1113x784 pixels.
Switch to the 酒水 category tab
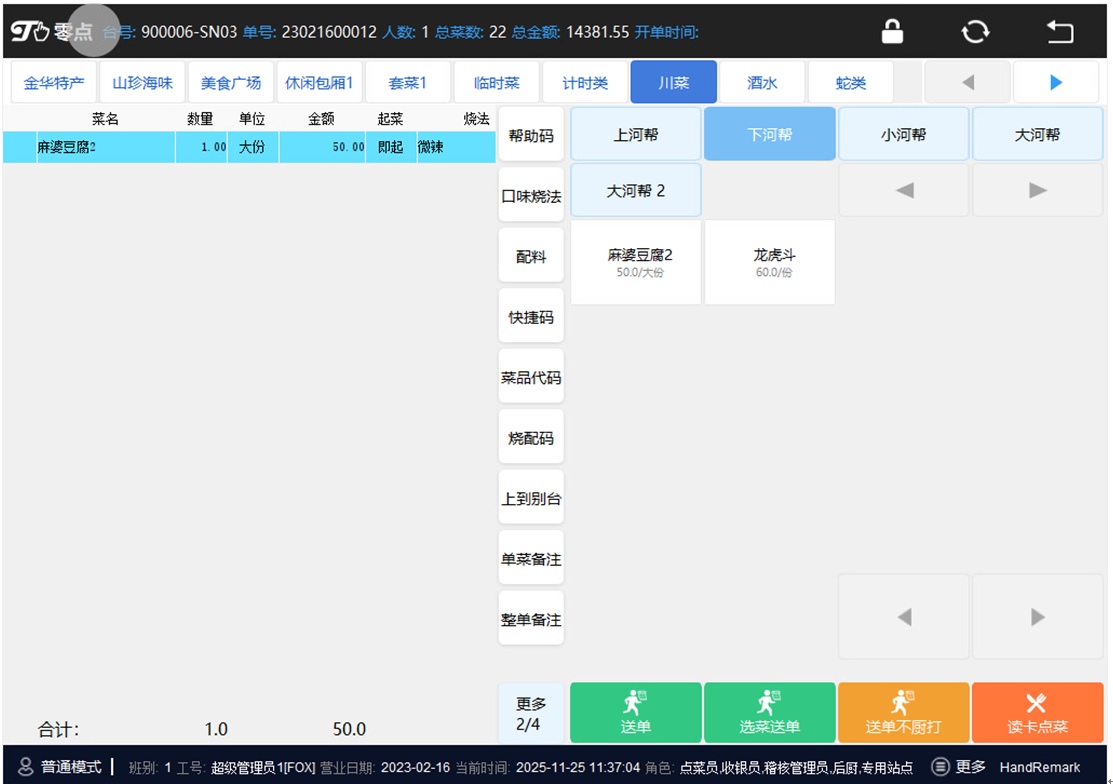click(x=762, y=83)
